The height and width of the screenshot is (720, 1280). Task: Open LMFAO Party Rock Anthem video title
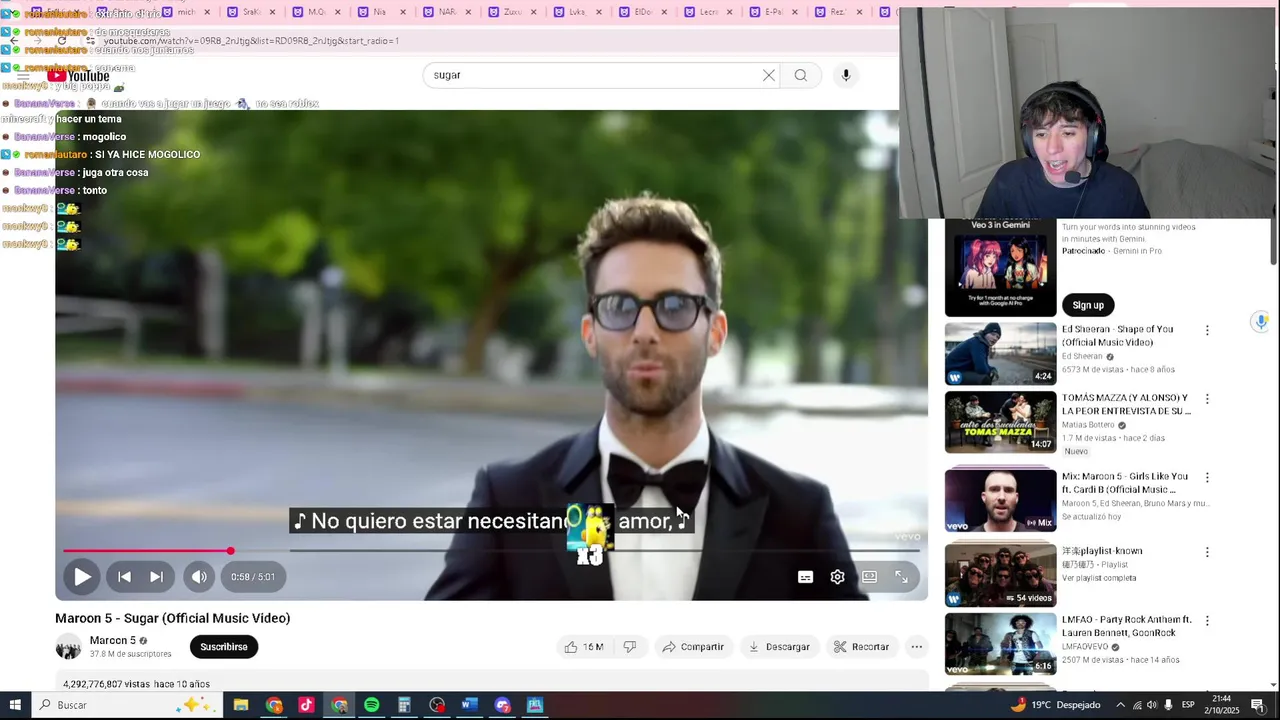1127,626
